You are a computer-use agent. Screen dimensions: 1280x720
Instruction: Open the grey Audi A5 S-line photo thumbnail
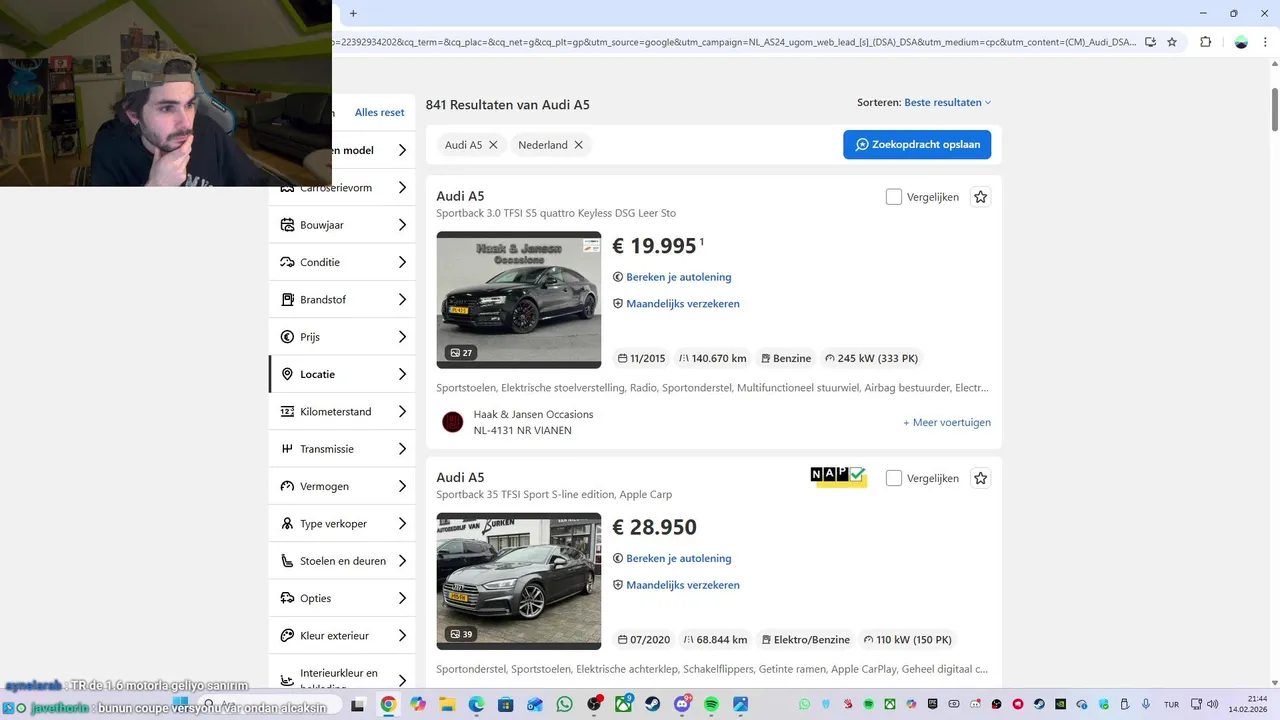(519, 581)
